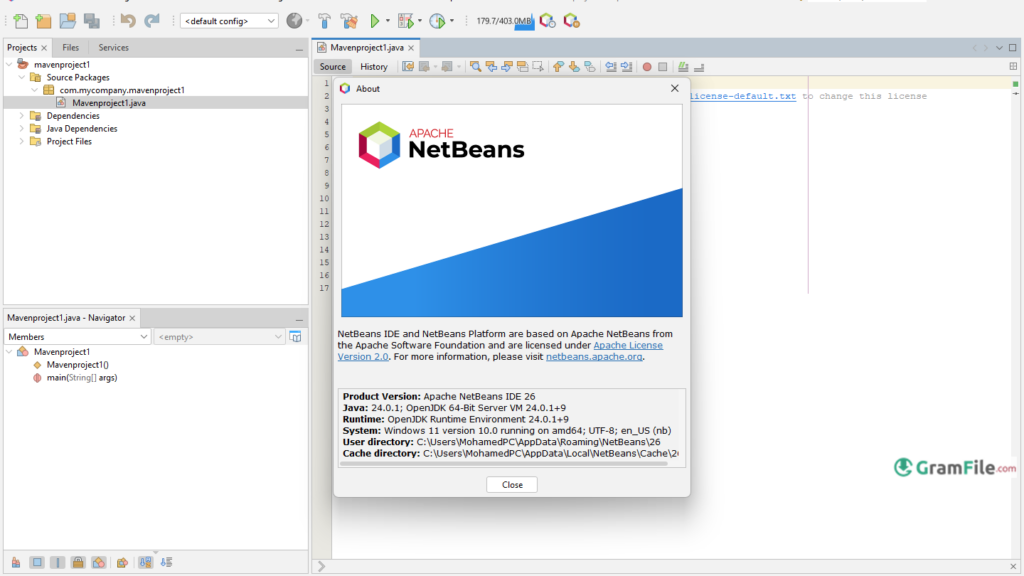Toggle Show Inherited Members in Navigator
1024x576 pixels.
(x=16, y=562)
